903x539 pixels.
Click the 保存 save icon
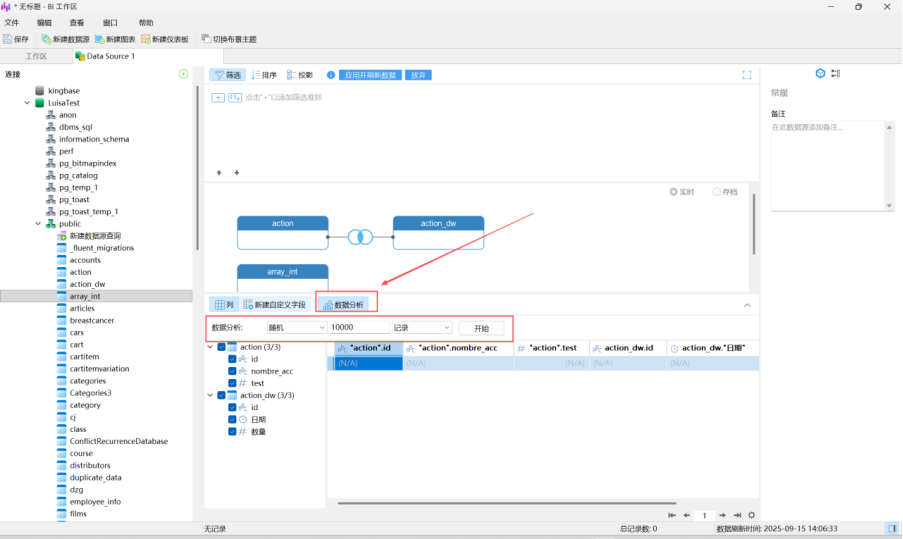[8, 39]
